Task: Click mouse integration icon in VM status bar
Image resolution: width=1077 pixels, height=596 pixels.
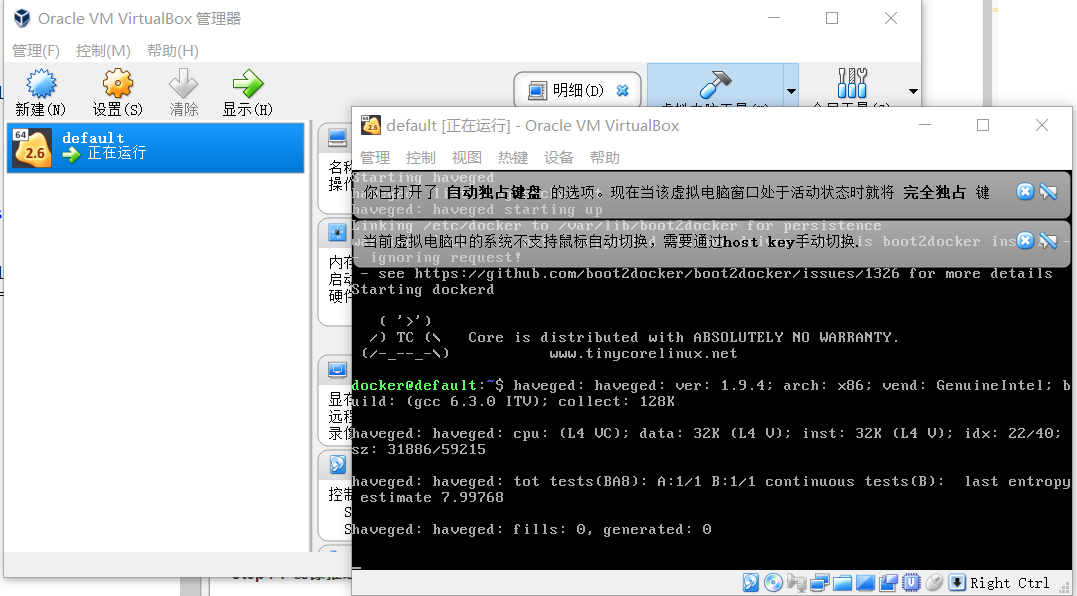Action: pos(934,583)
